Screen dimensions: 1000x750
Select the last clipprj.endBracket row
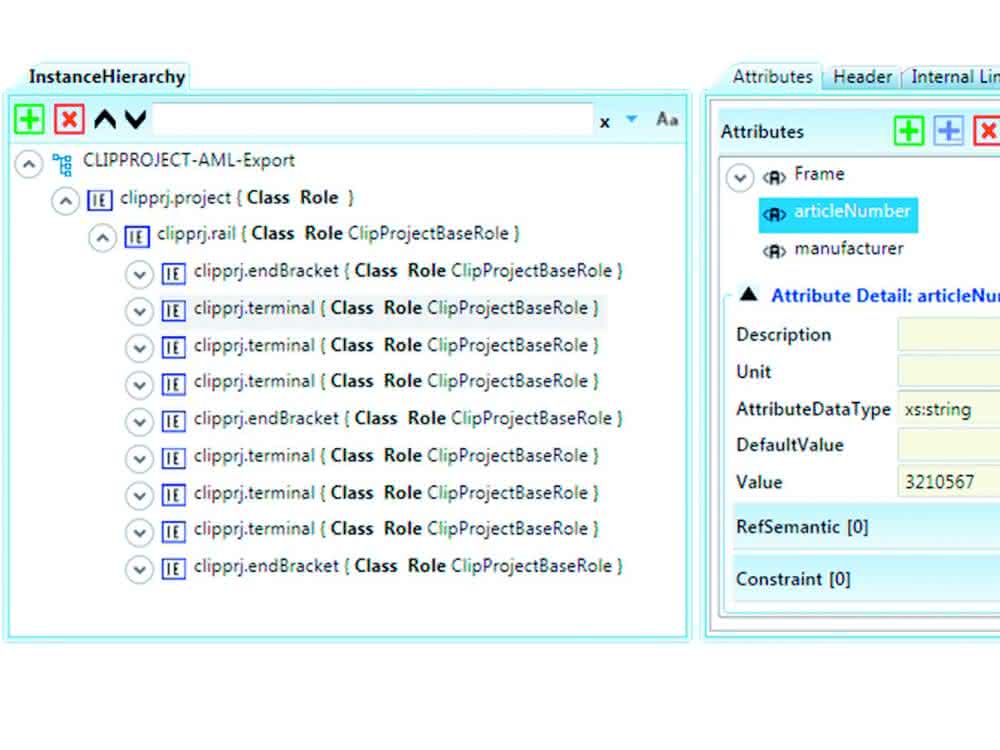click(408, 566)
